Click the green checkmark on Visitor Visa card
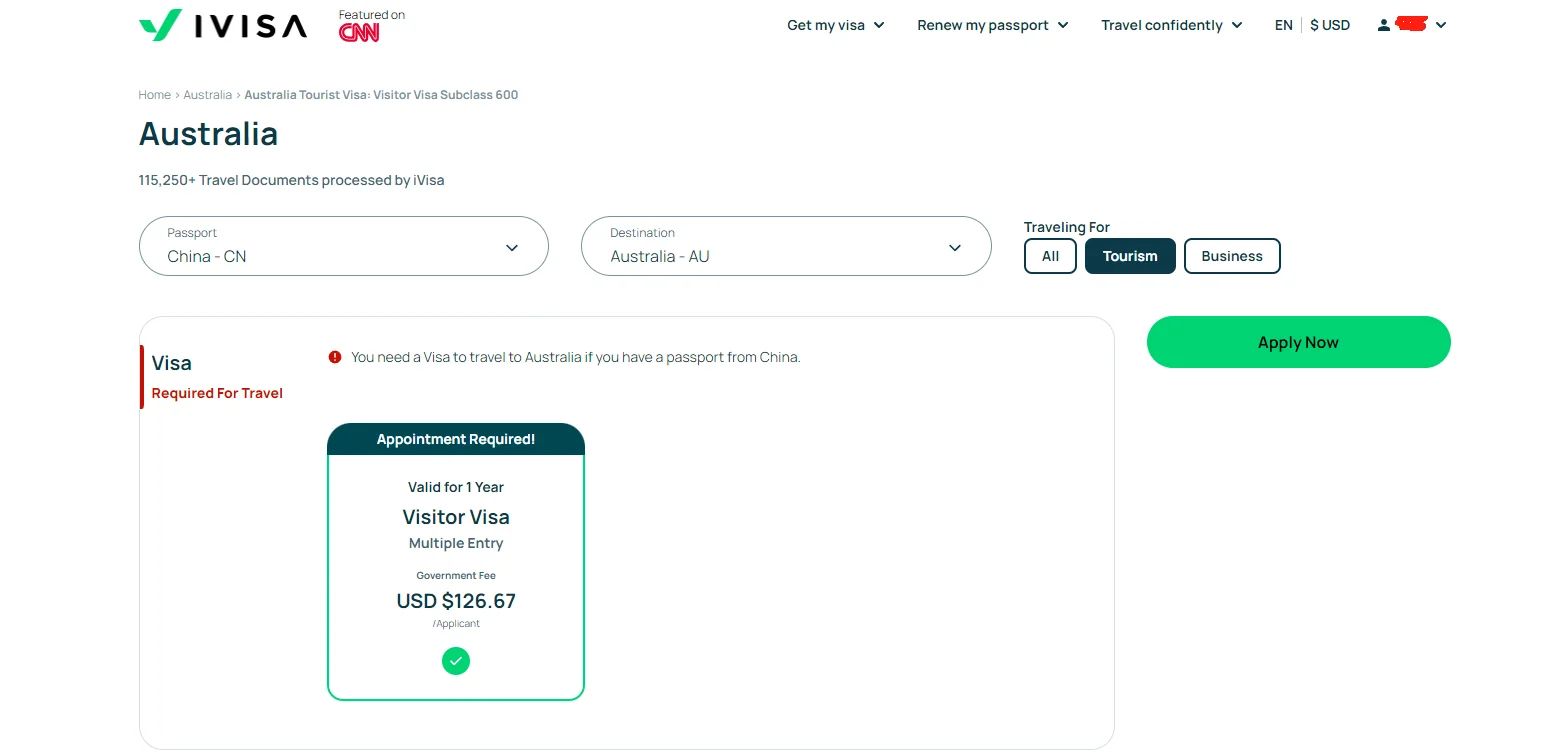This screenshot has height=756, width=1558. pyautogui.click(x=456, y=660)
